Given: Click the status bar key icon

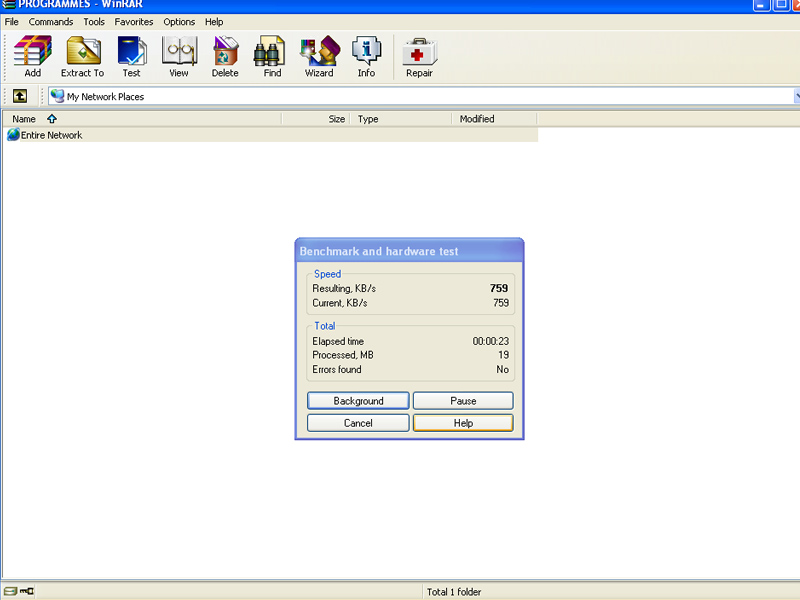Looking at the screenshot, I should click(x=27, y=591).
